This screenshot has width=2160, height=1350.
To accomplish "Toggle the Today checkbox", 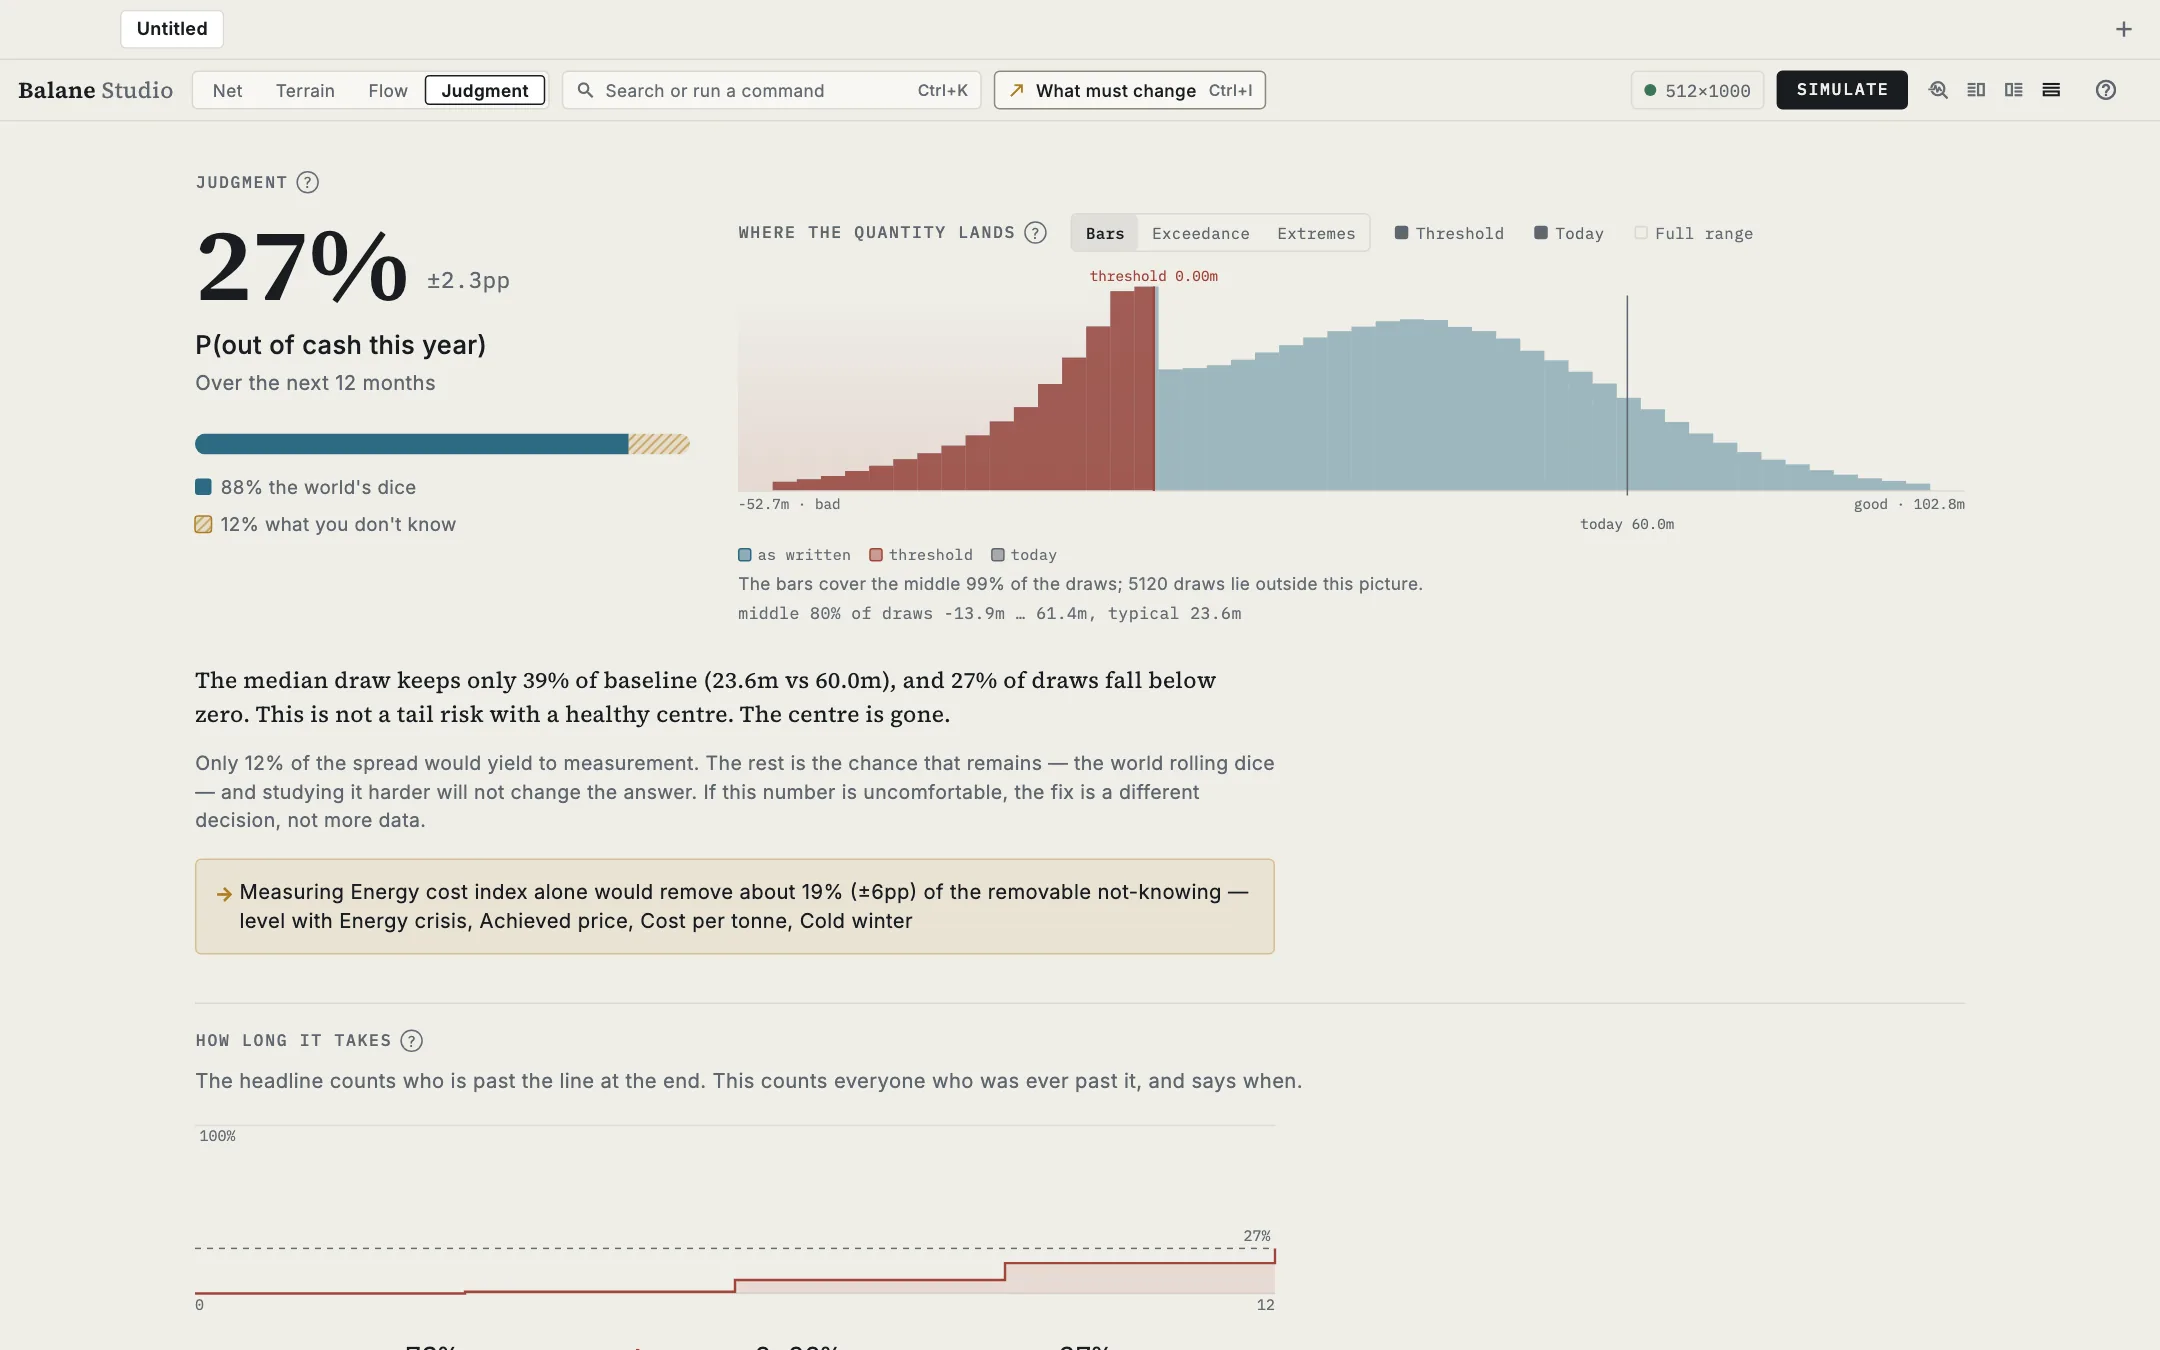I will (x=1541, y=233).
